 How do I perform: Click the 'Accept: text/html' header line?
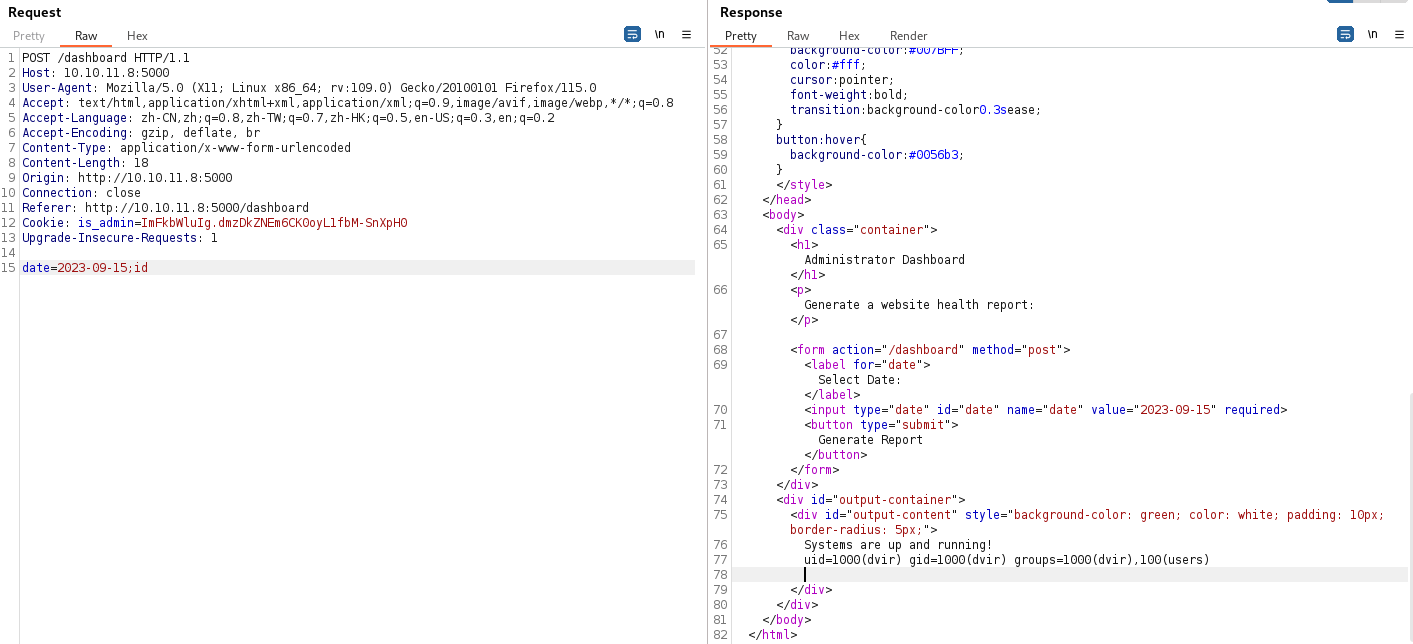click(348, 103)
